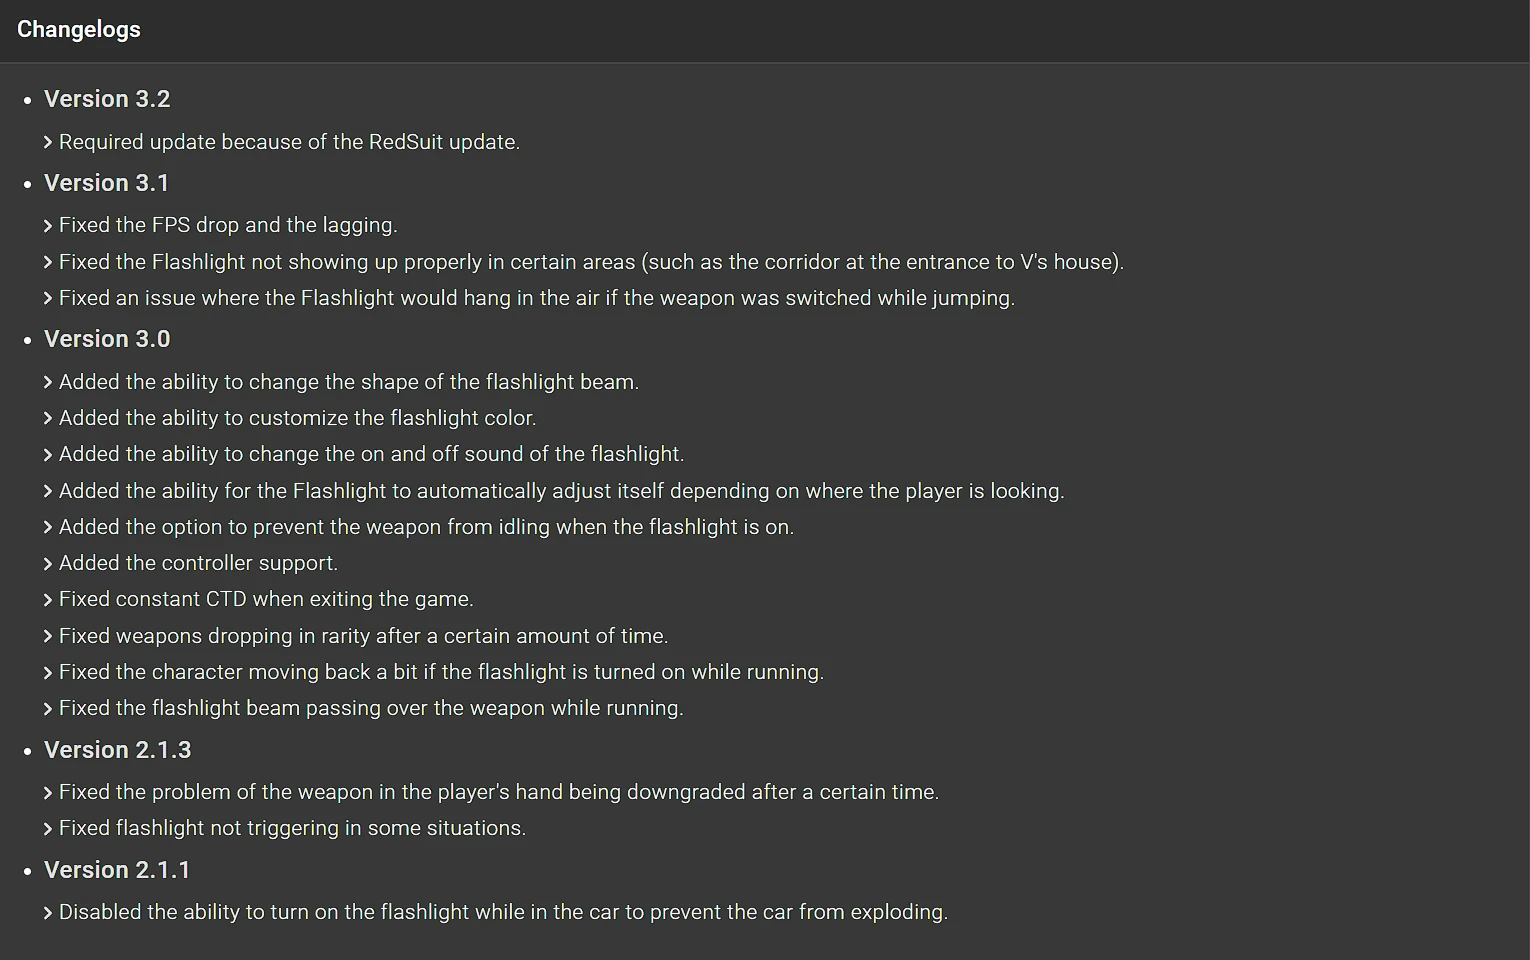Click chevron beside flashlight color entry
Image resolution: width=1530 pixels, height=960 pixels.
click(x=48, y=419)
